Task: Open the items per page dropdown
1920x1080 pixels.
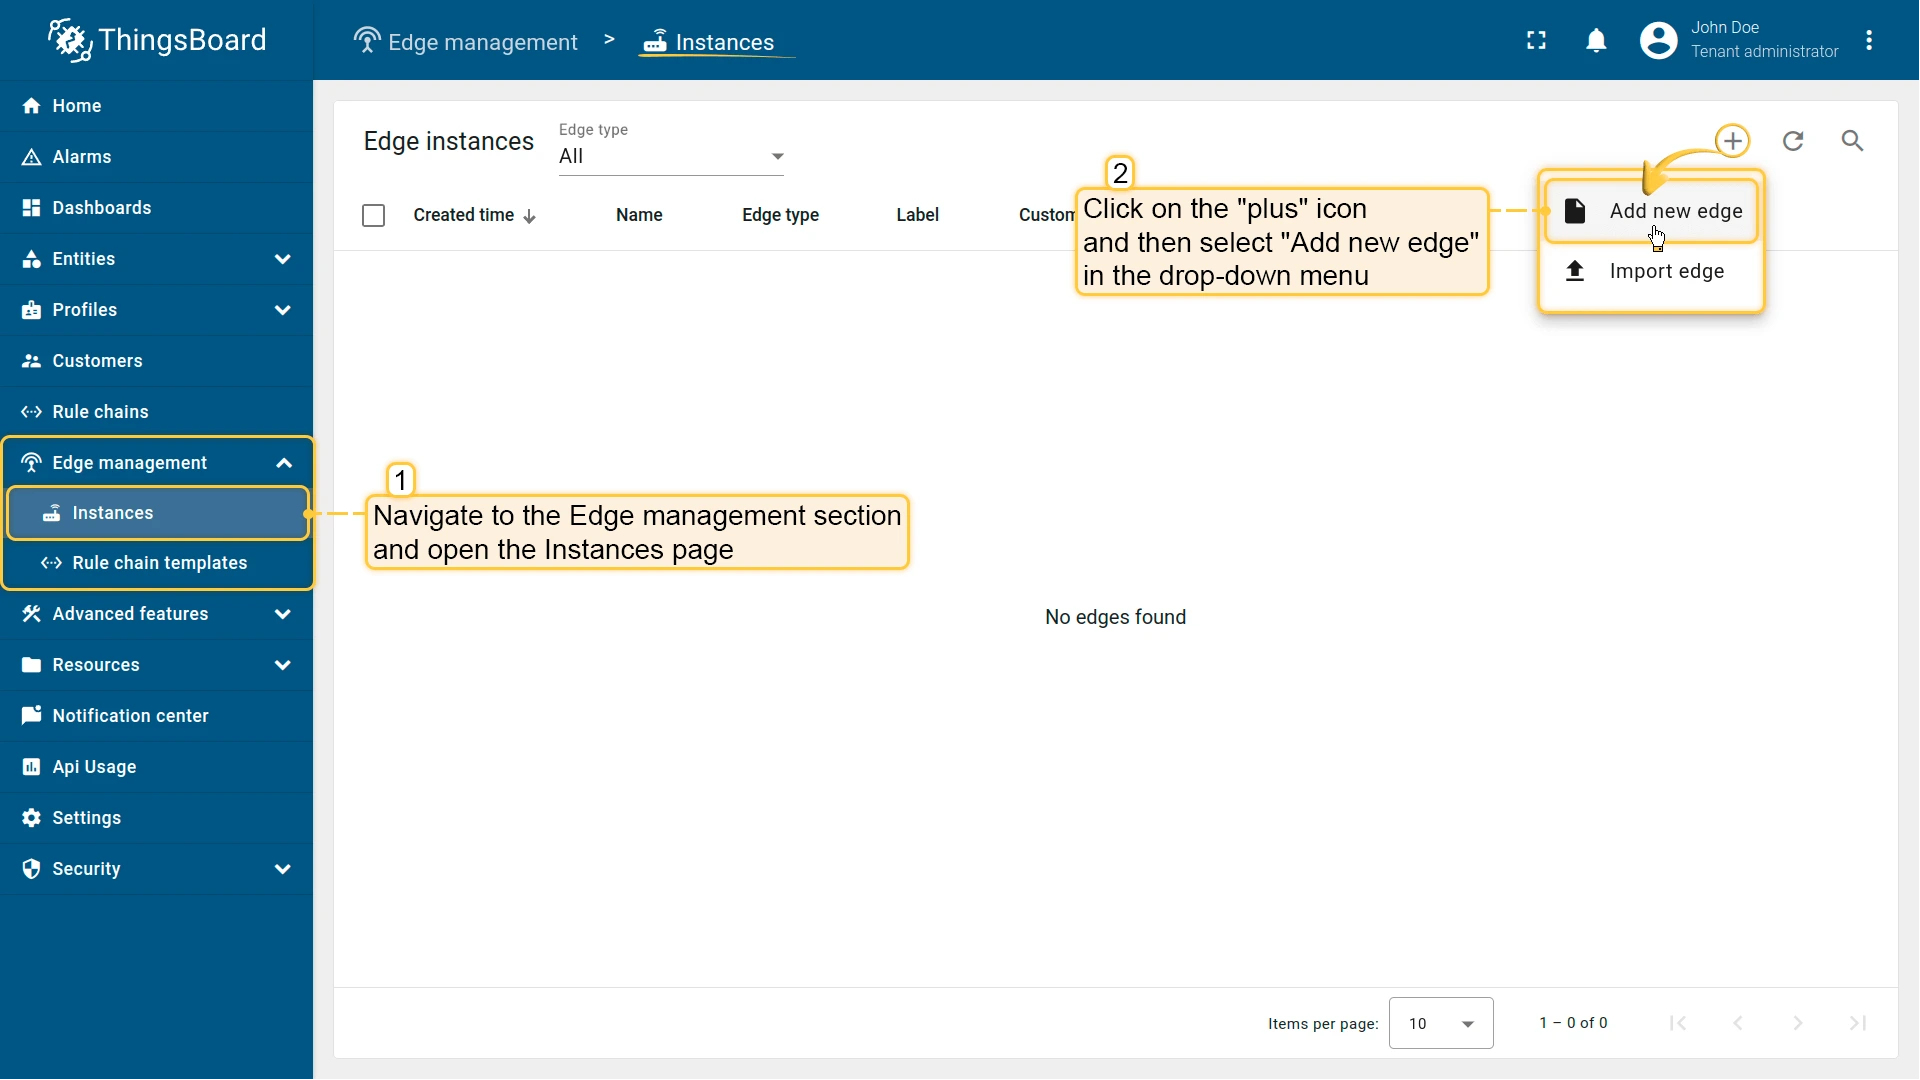Action: 1440,1023
